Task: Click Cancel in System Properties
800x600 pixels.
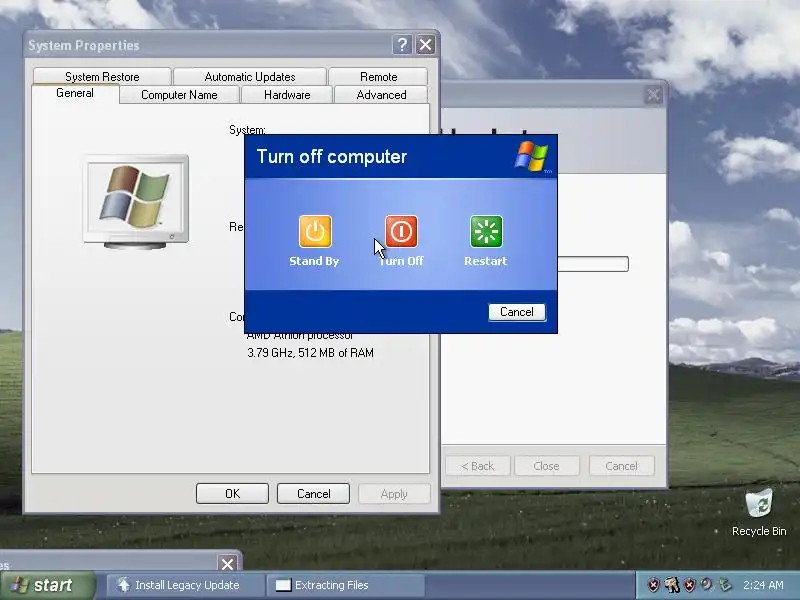Action: click(313, 493)
